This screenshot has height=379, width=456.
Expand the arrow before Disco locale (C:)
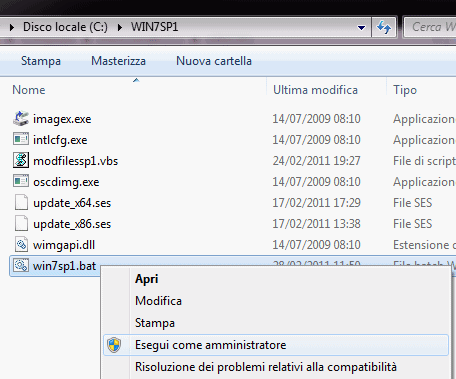tap(12, 27)
